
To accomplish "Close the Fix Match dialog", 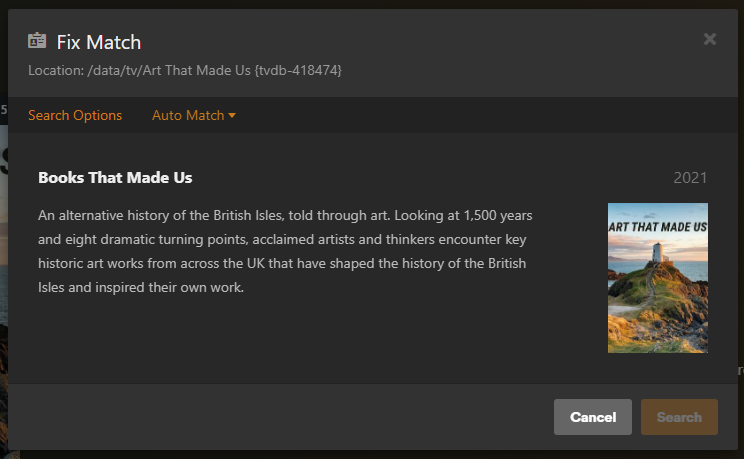I will coord(710,39).
